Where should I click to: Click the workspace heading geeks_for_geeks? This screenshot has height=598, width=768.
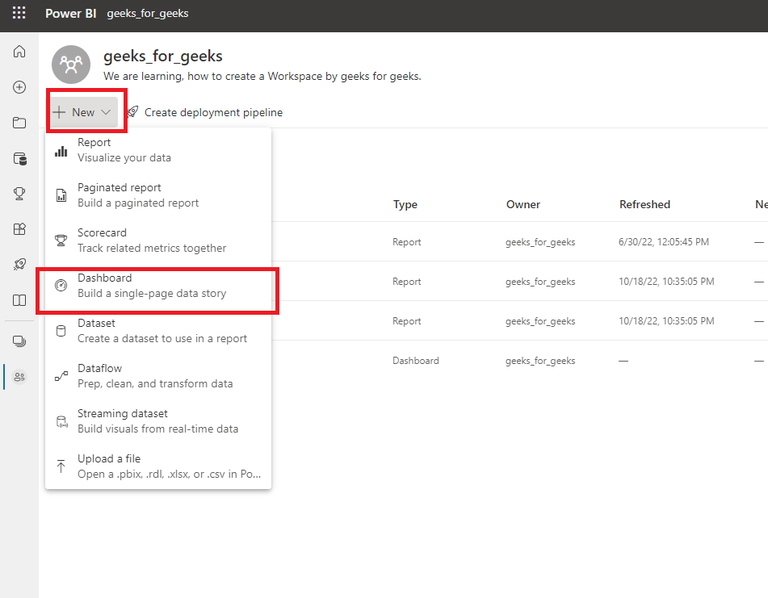click(x=163, y=56)
